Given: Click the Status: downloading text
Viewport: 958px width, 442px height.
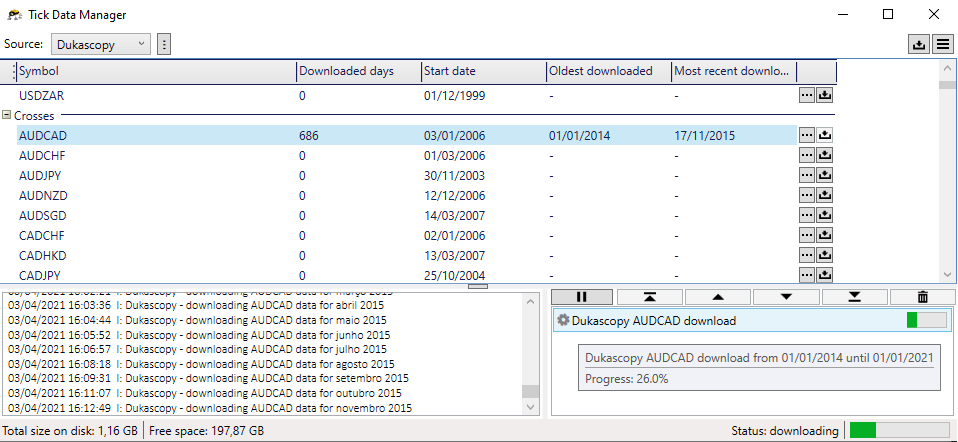Looking at the screenshot, I should coord(784,430).
